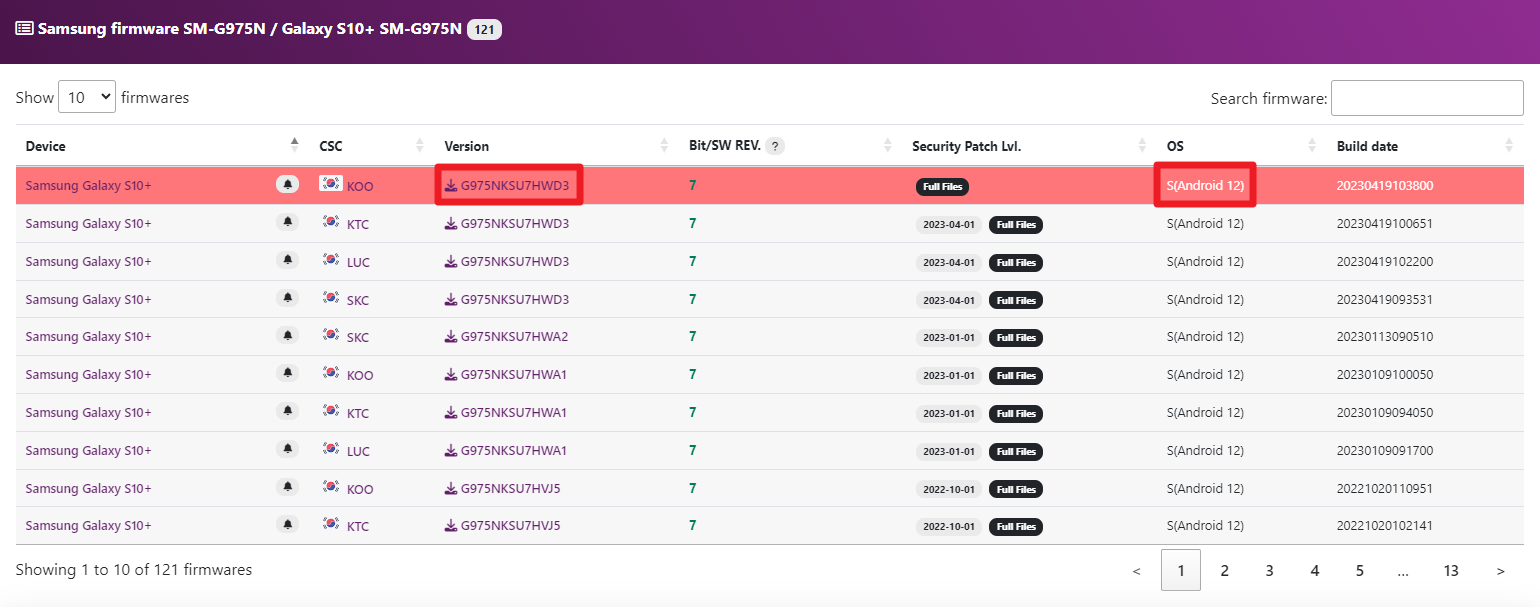This screenshot has width=1540, height=607.
Task: Select page 5 in pagination
Action: 1360,571
